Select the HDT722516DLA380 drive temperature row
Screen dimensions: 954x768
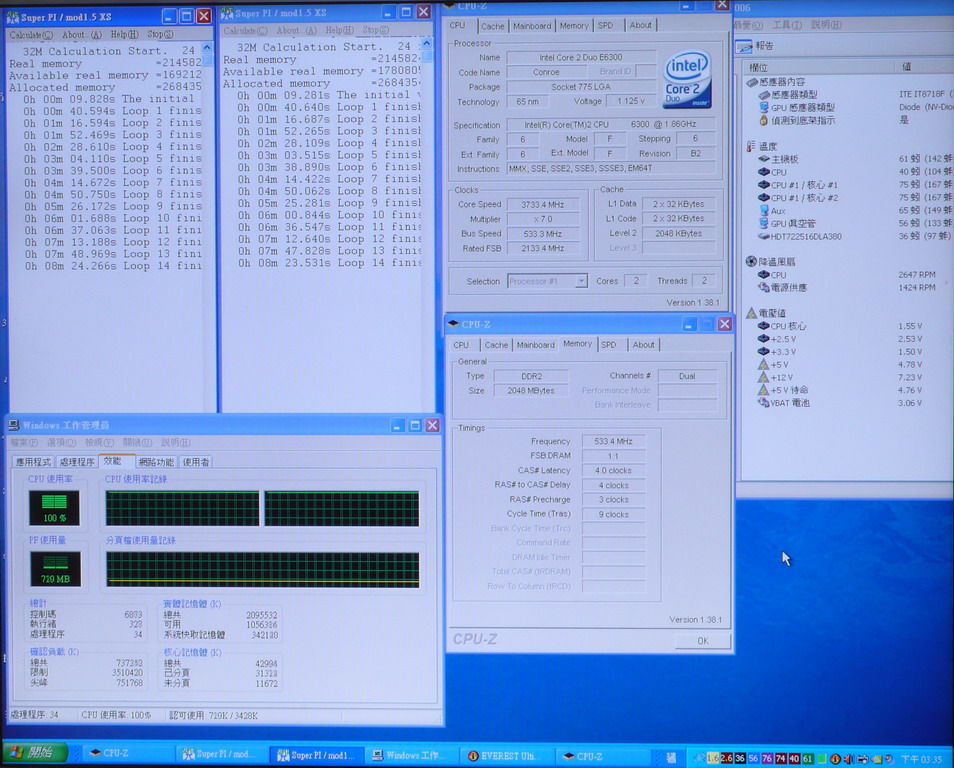(805, 237)
